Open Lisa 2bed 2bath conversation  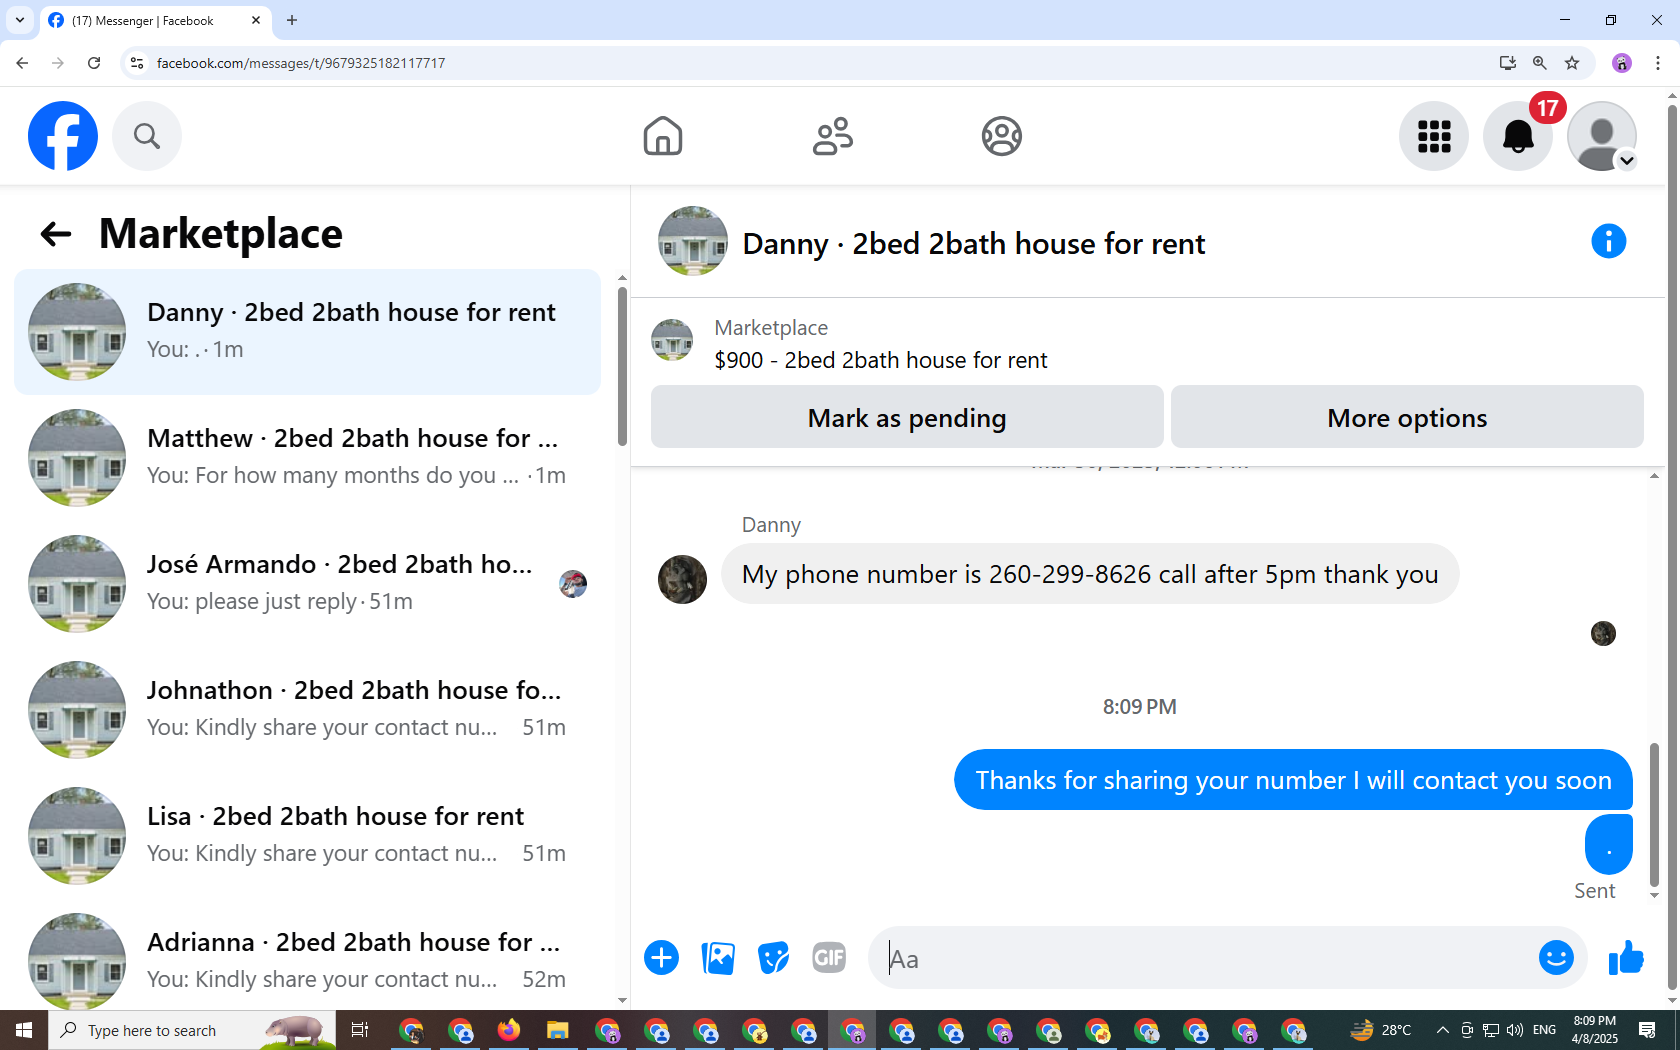point(307,836)
